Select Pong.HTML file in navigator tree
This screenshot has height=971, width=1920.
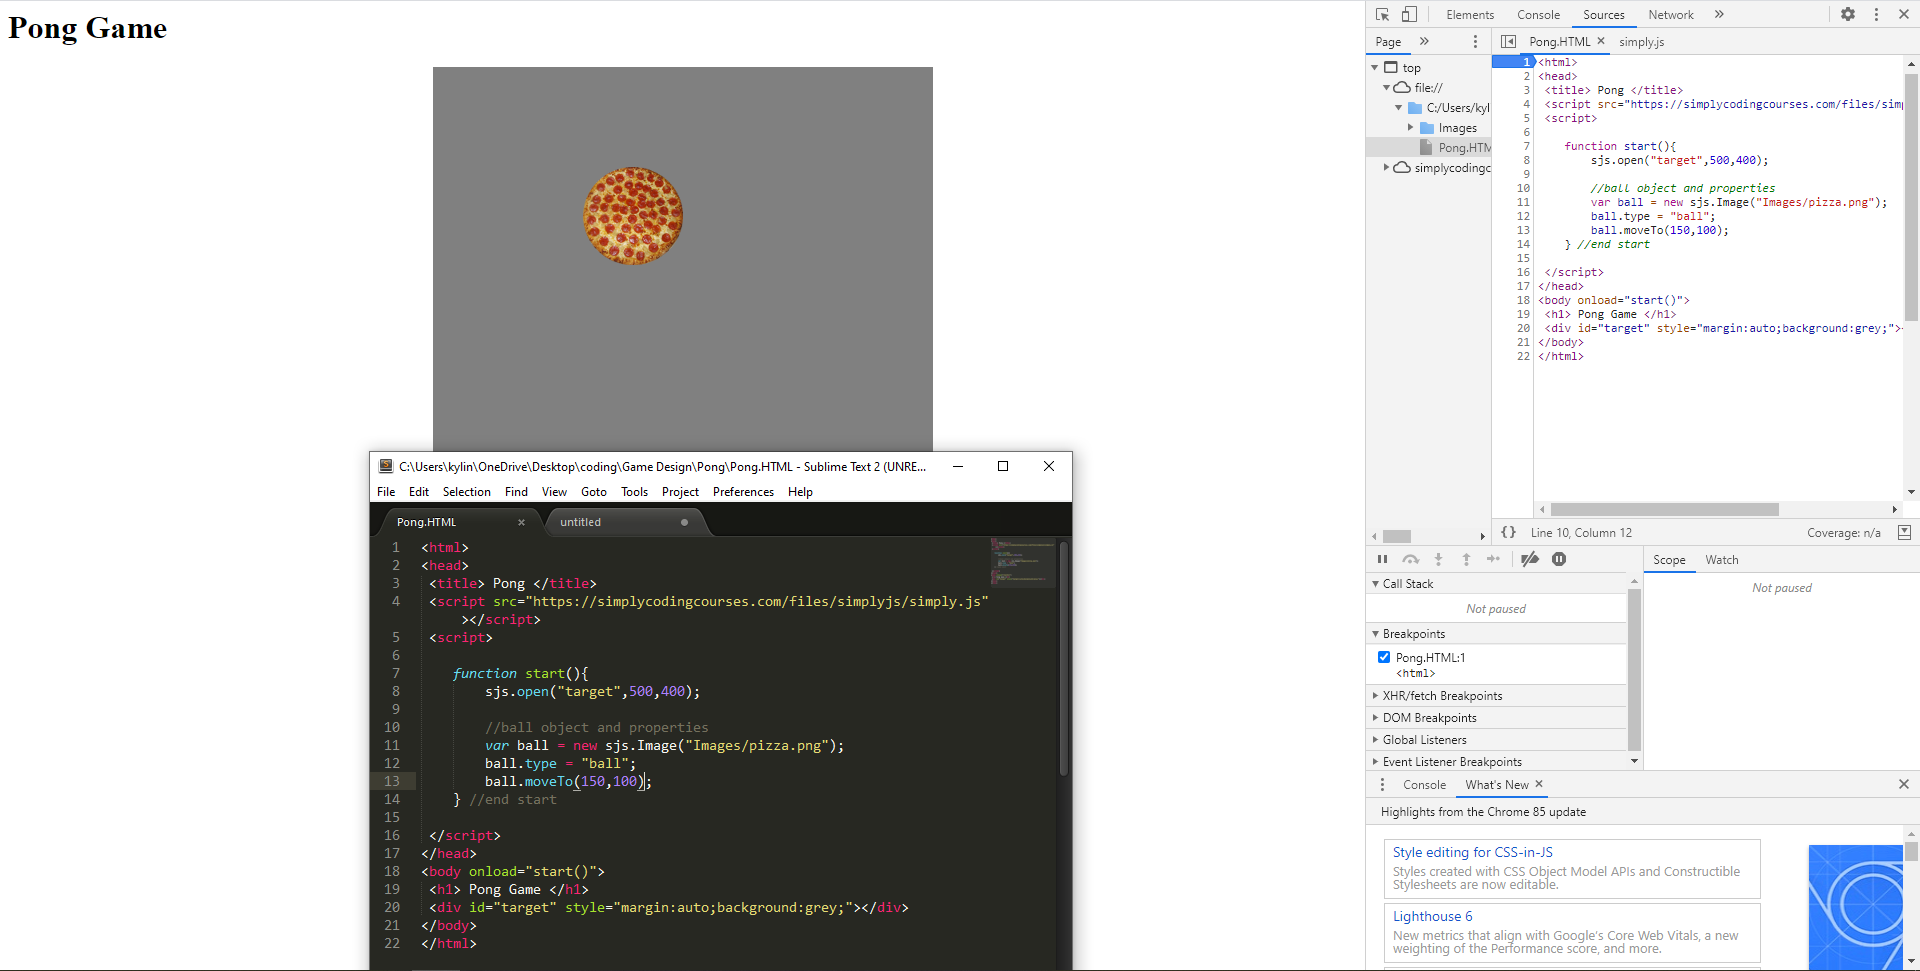click(x=1463, y=148)
